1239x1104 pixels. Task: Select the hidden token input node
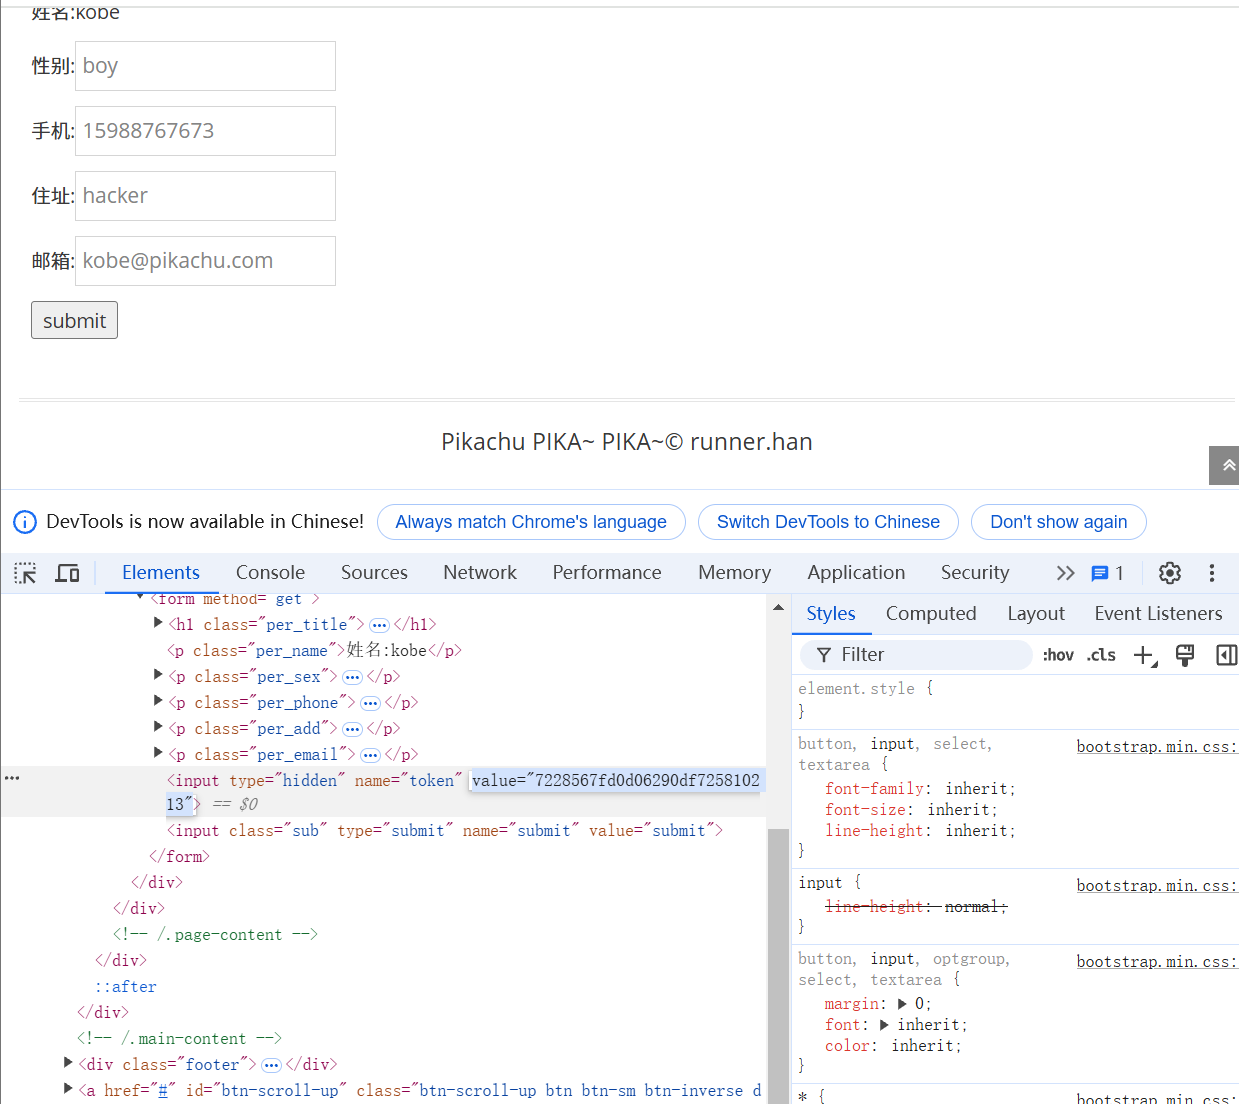383,791
